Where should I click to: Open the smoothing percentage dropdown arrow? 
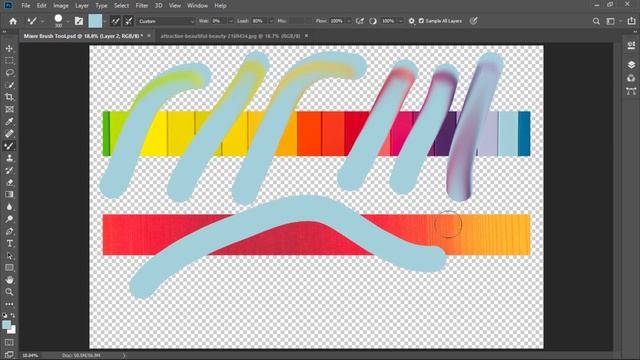click(x=400, y=21)
